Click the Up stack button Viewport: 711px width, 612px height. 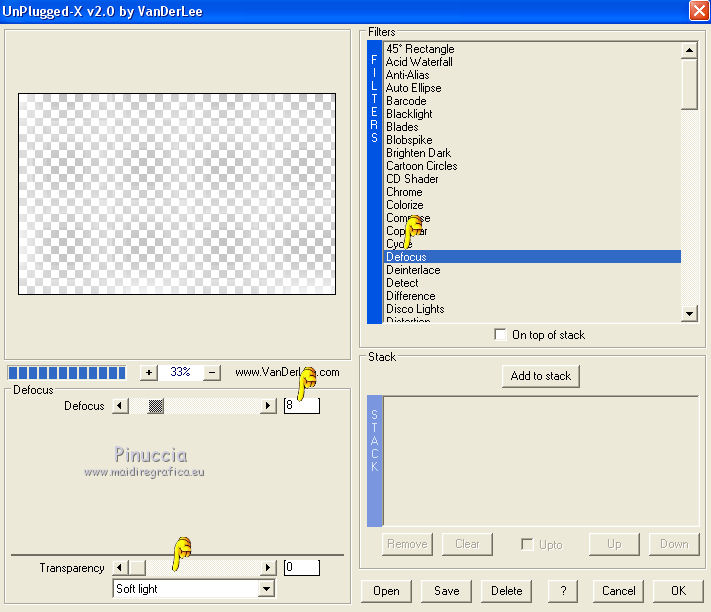614,544
